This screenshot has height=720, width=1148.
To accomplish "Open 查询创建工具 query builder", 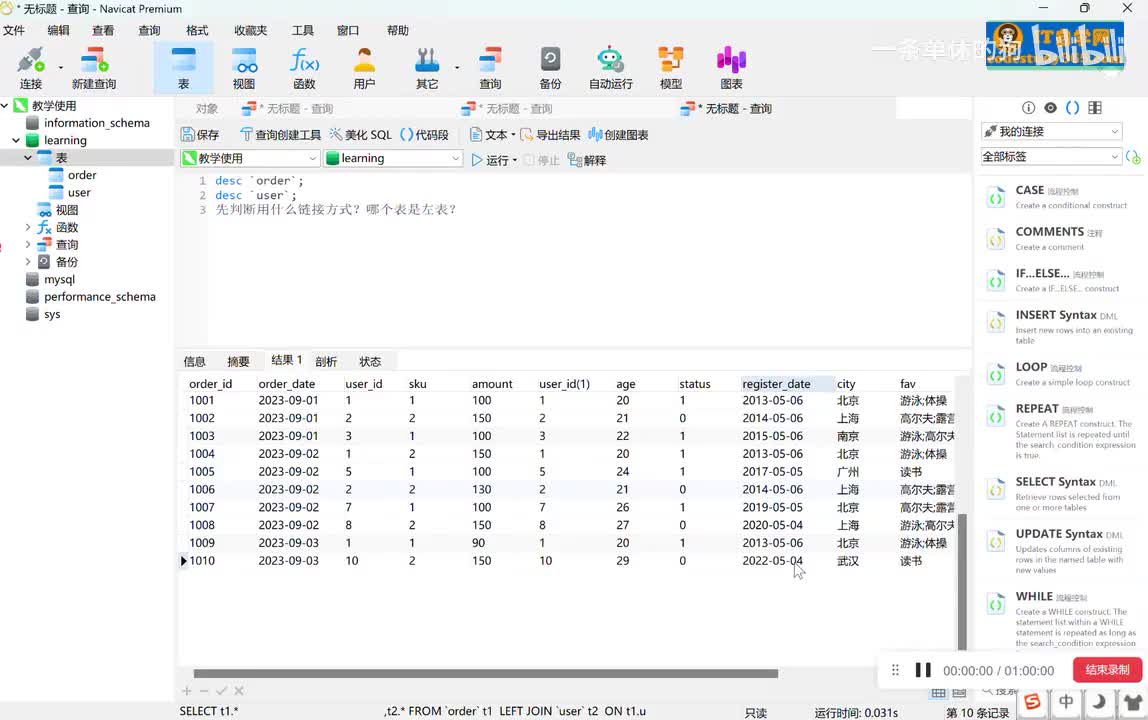I will coord(280,135).
